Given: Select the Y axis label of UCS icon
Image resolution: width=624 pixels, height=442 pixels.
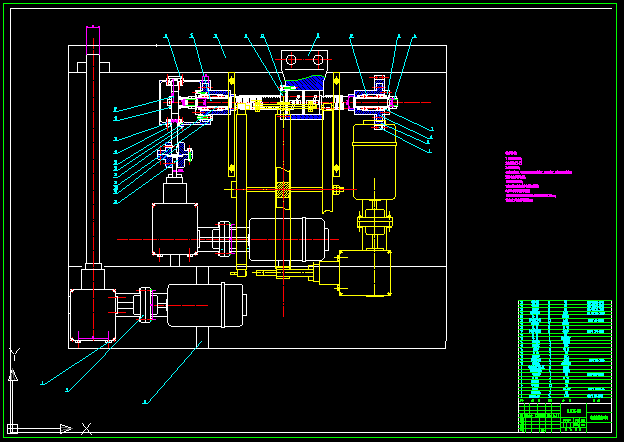Looking at the screenshot, I should tap(13, 354).
